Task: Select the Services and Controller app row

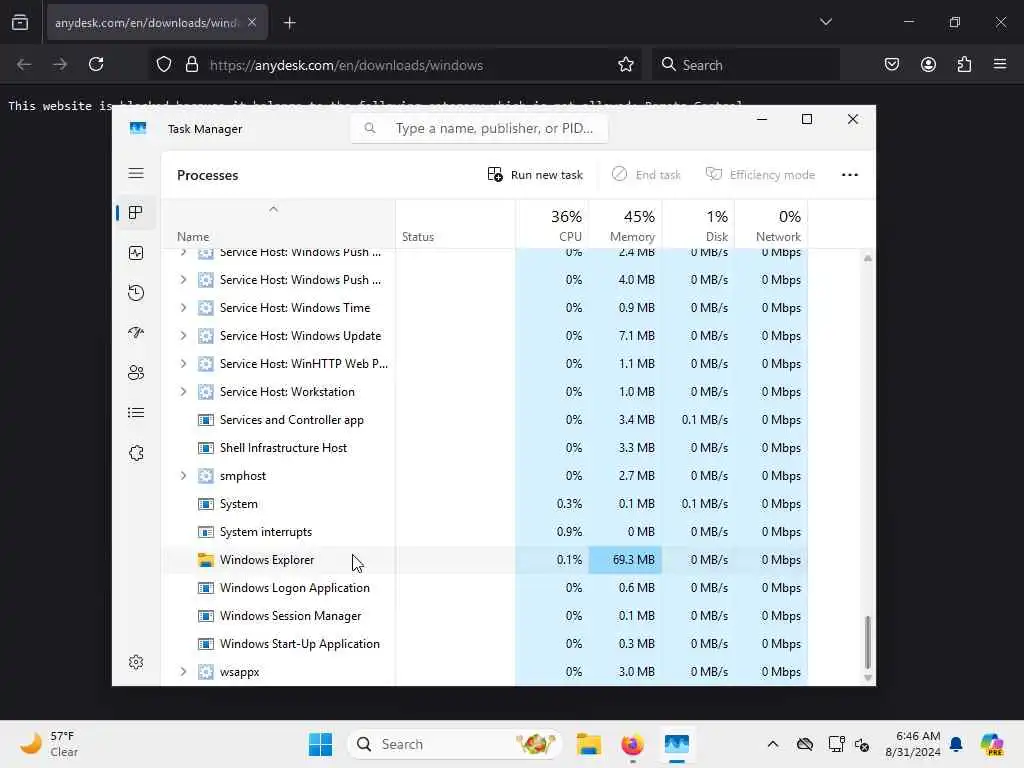Action: 484,420
